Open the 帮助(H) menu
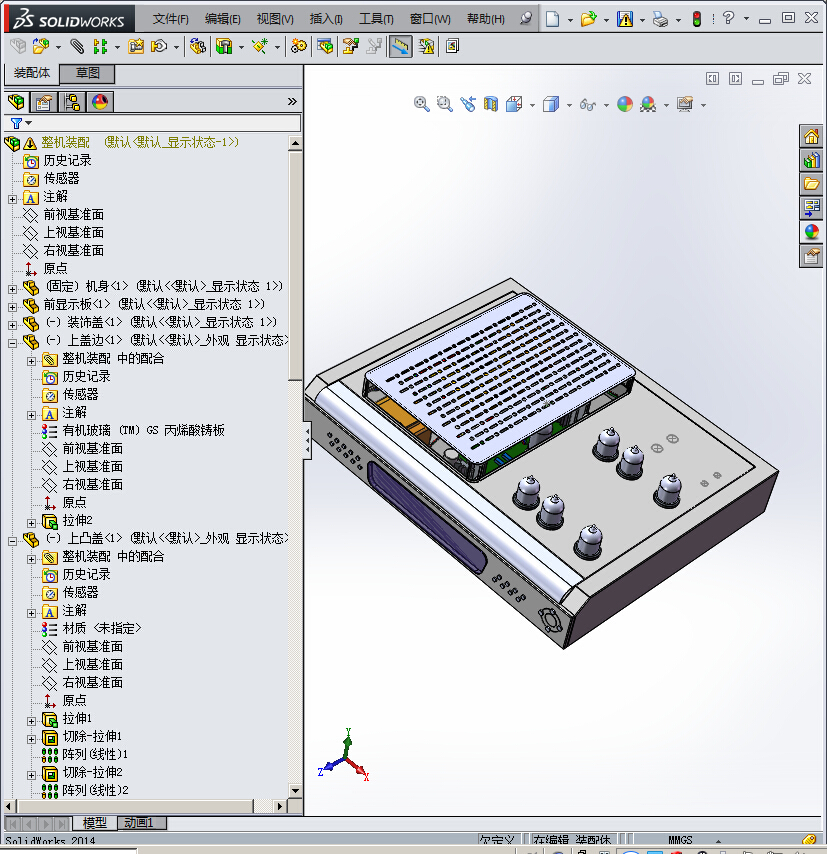Image resolution: width=827 pixels, height=854 pixels. pos(486,19)
